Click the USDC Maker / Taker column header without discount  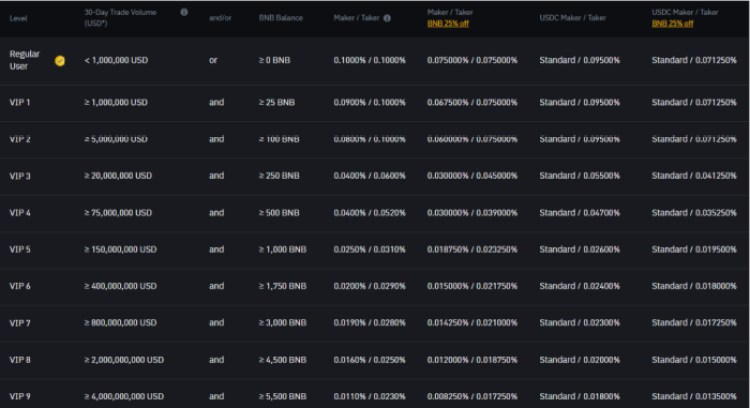click(x=573, y=18)
